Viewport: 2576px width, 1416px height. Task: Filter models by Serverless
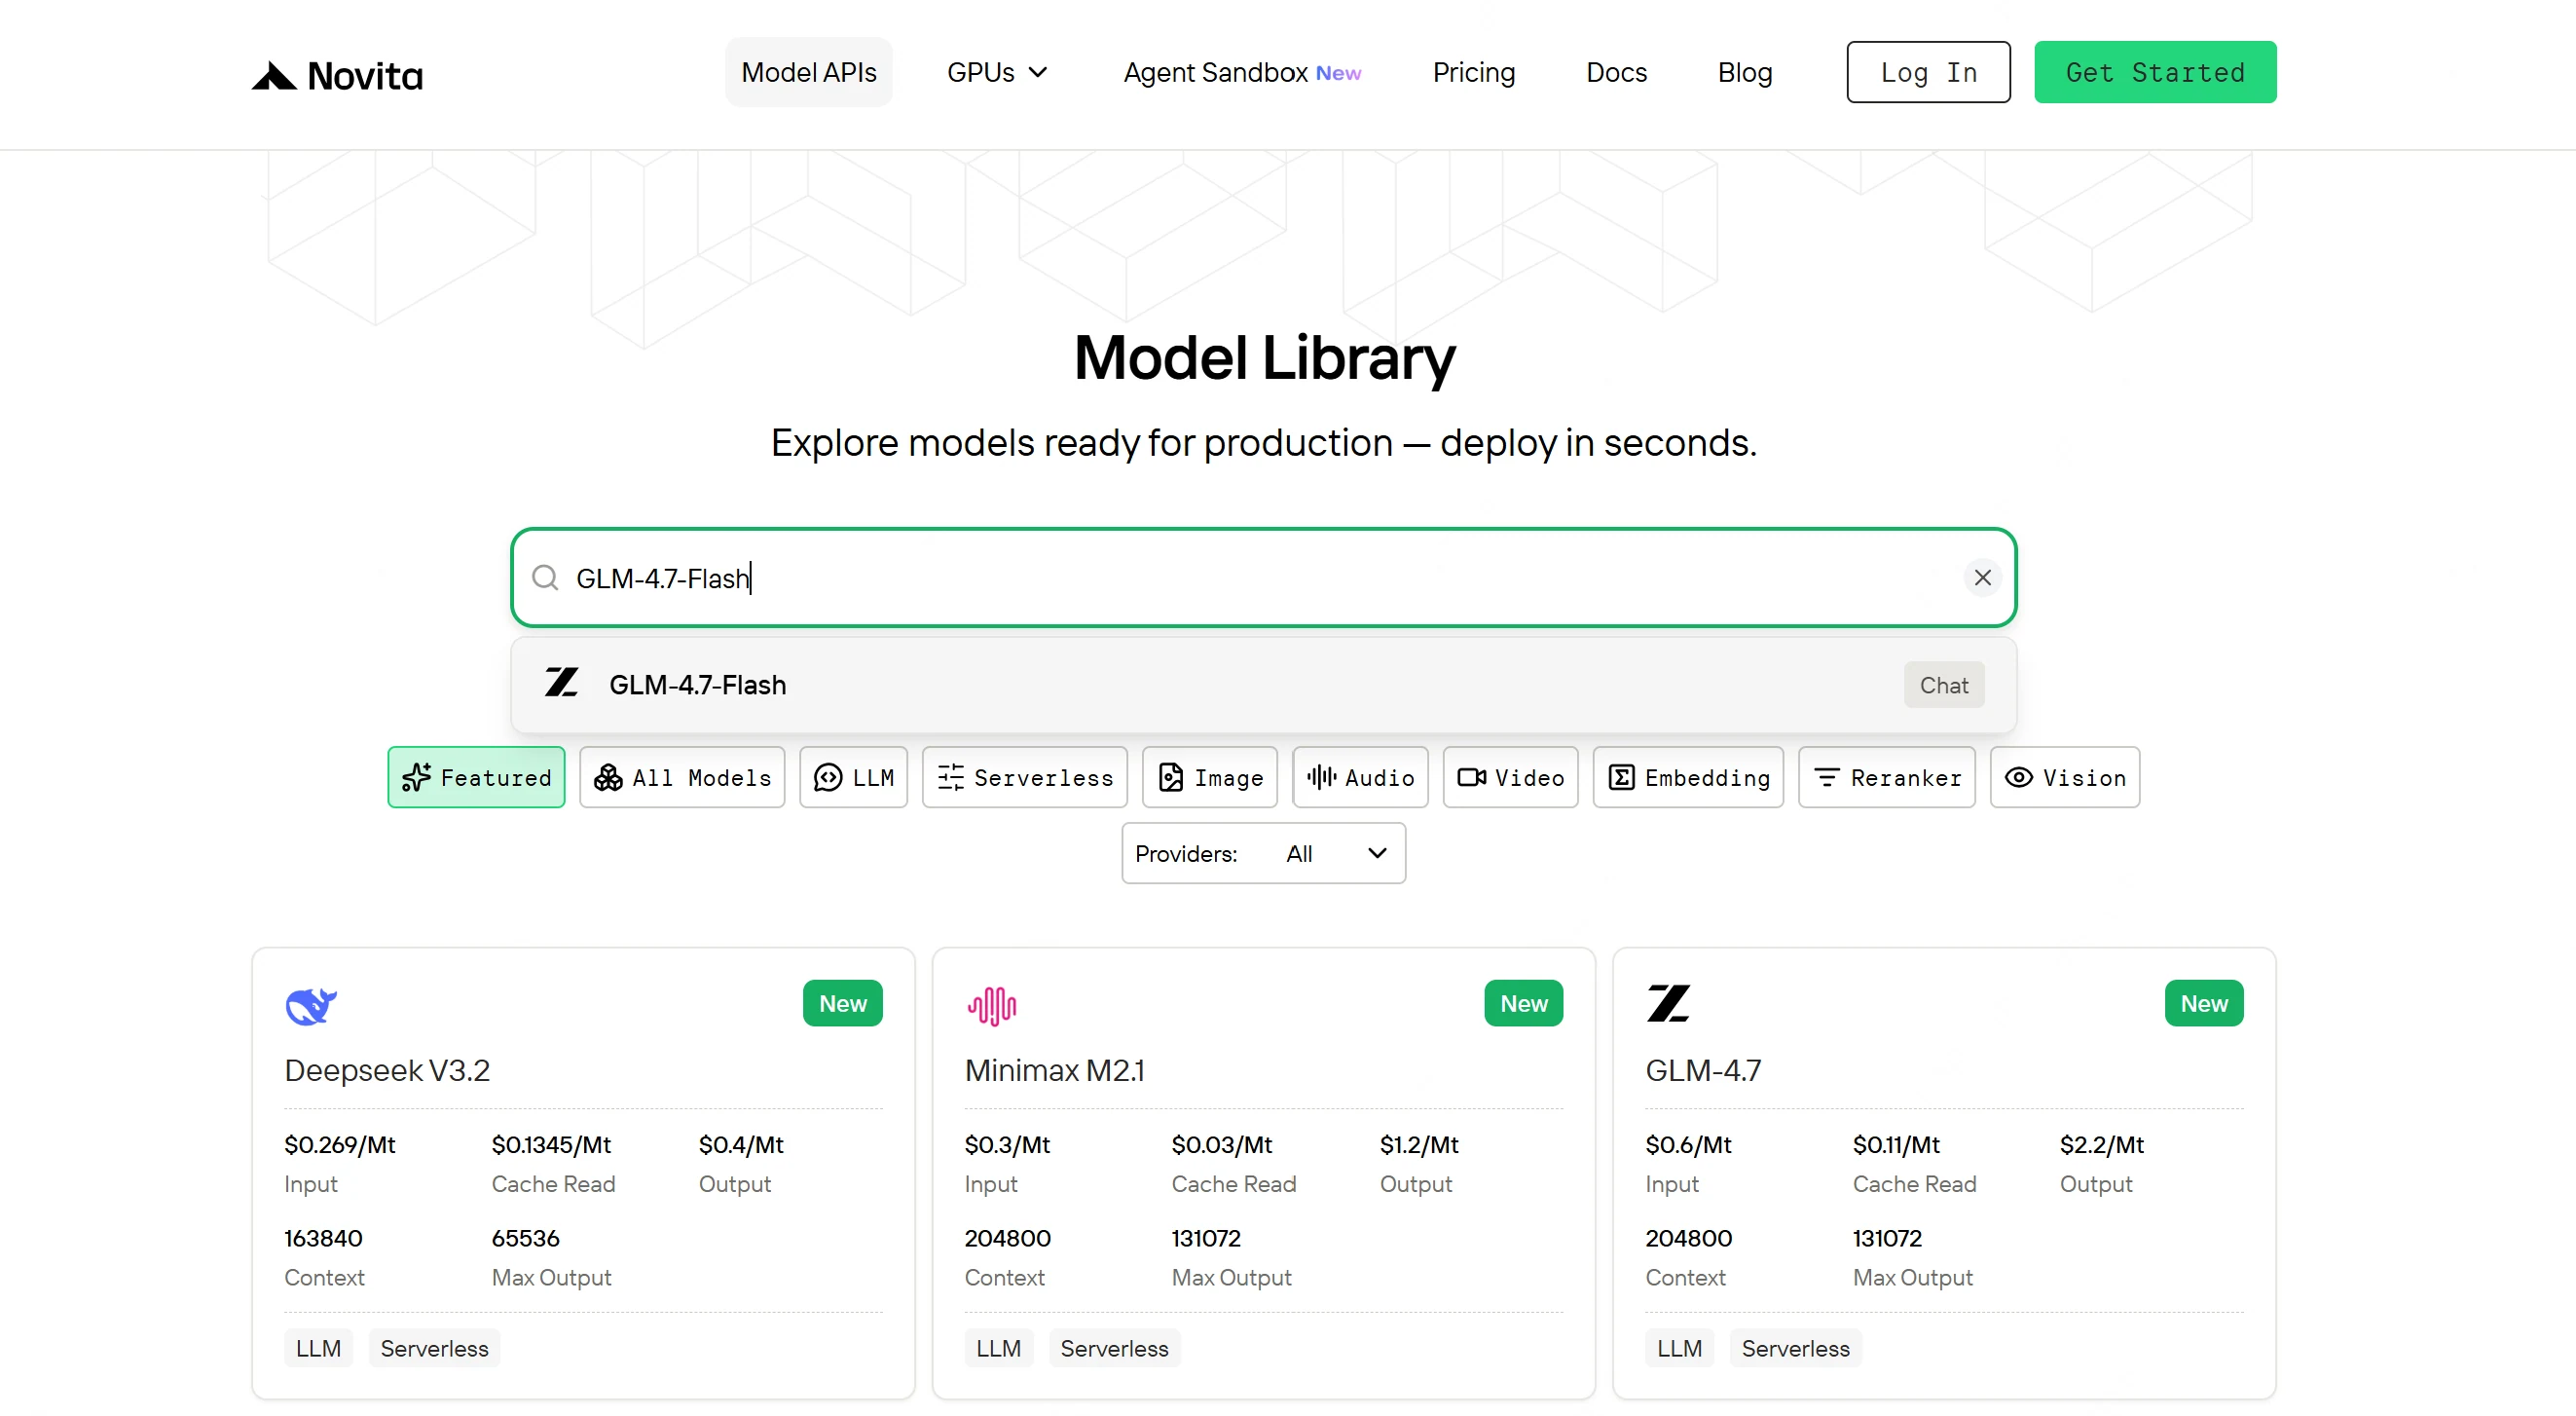(x=1024, y=777)
